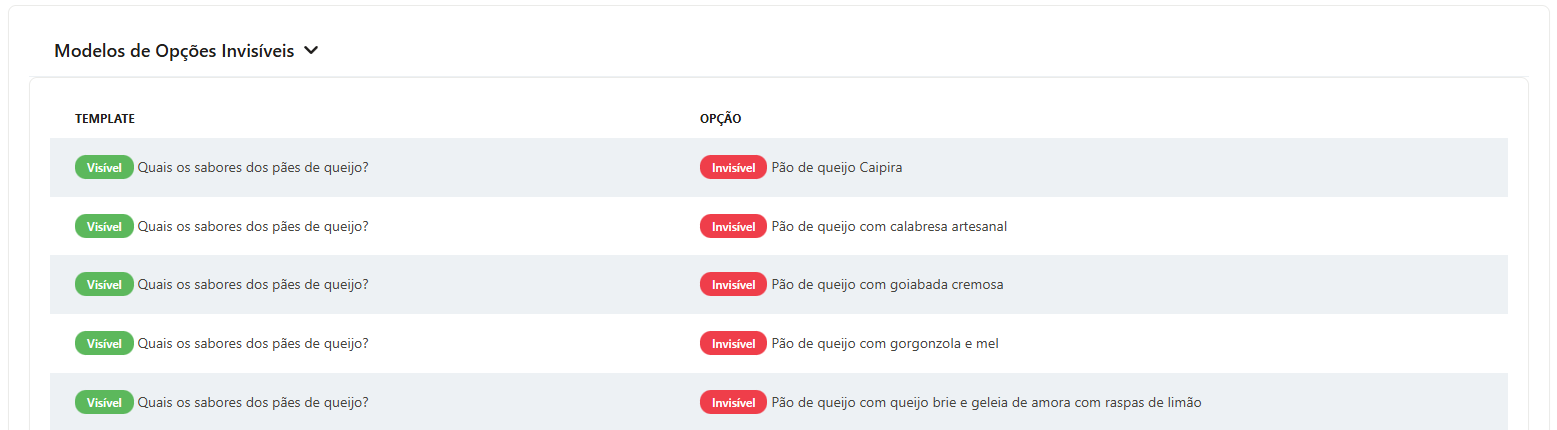Toggle Invisível badge for queijo brie option

pyautogui.click(x=733, y=403)
